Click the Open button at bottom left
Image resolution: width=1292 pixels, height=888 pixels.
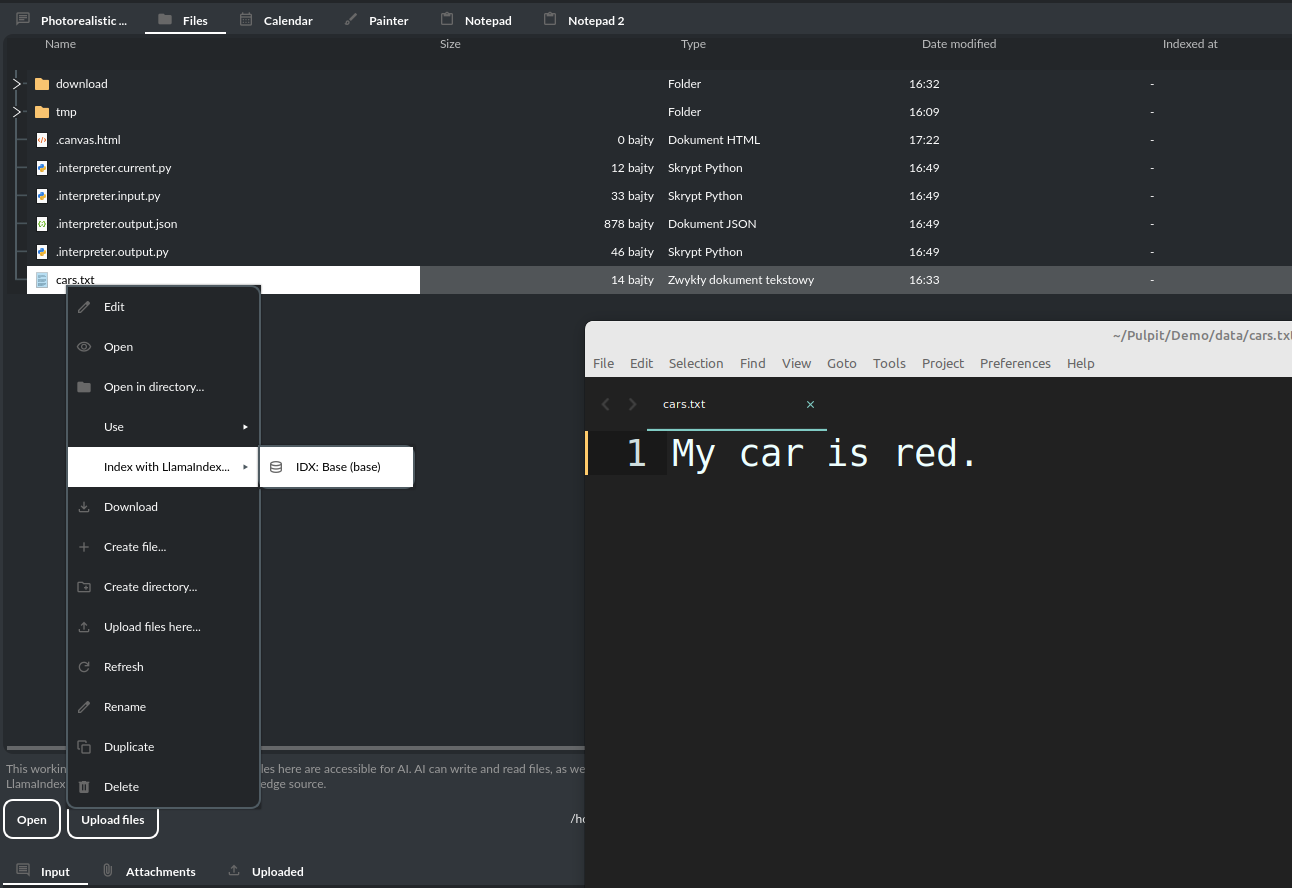pyautogui.click(x=32, y=820)
